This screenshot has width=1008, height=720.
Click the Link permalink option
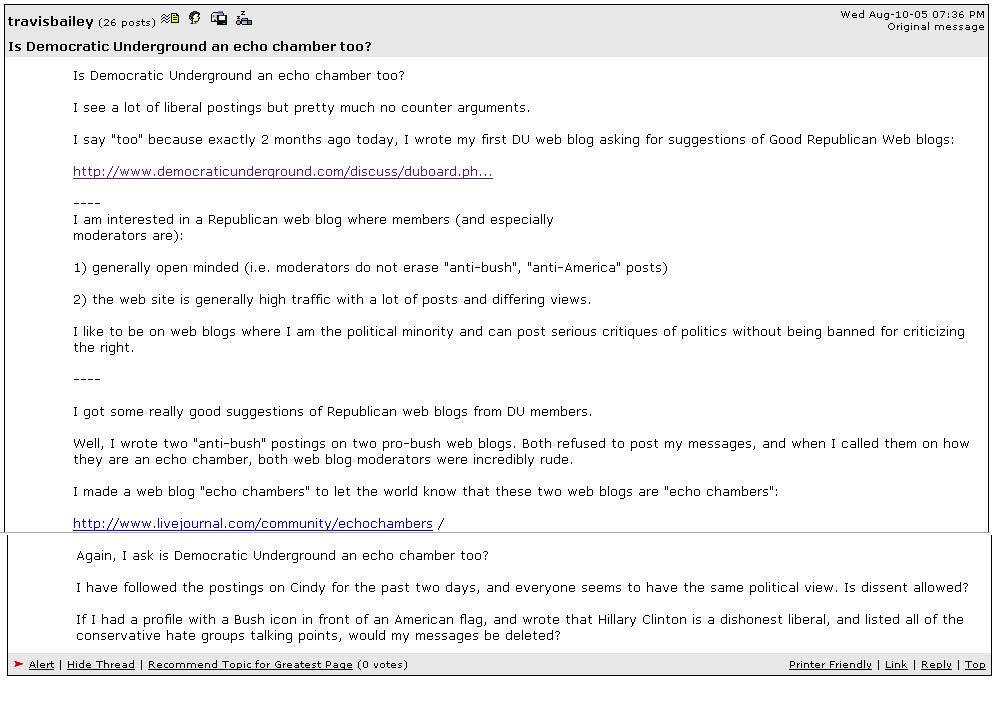click(896, 665)
